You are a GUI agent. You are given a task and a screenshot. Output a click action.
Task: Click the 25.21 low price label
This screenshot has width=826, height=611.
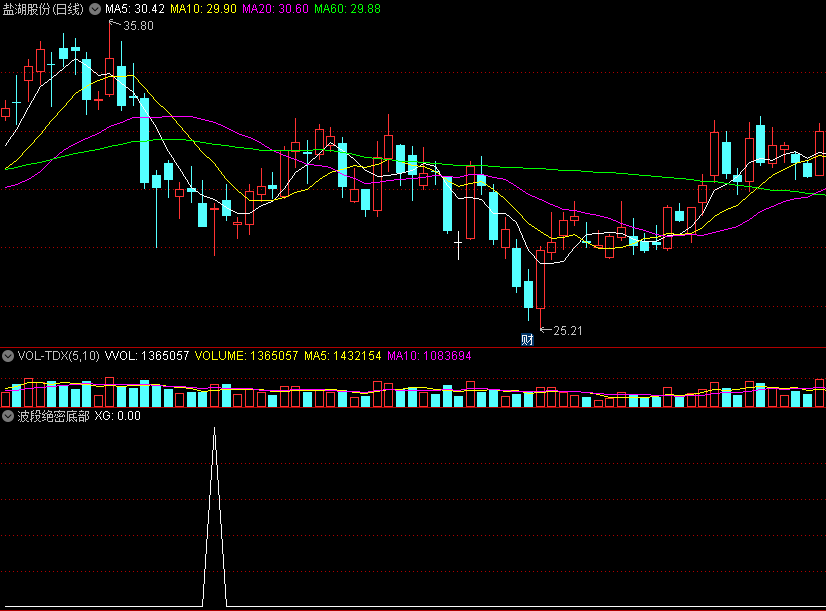point(568,331)
